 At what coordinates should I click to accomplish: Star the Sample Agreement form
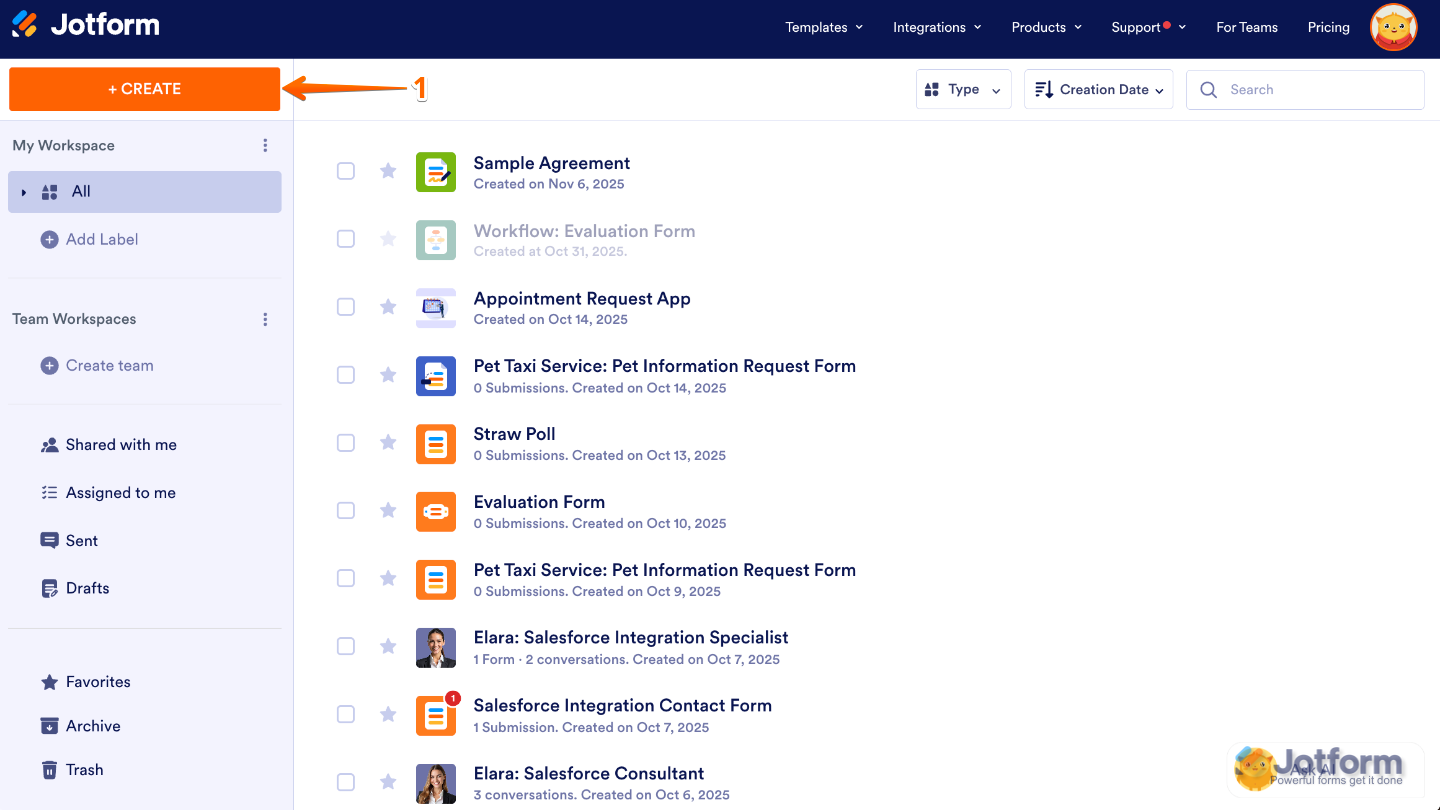387,171
